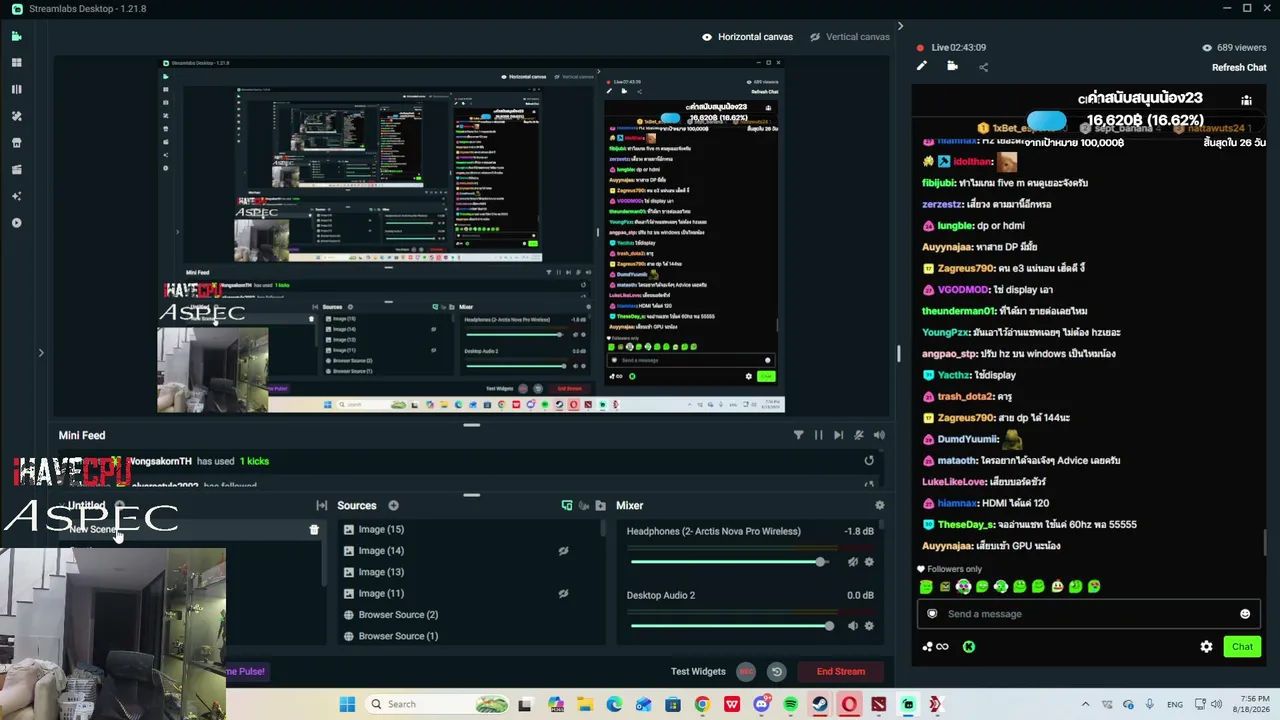Switch ENG input language in tray

1175,704
